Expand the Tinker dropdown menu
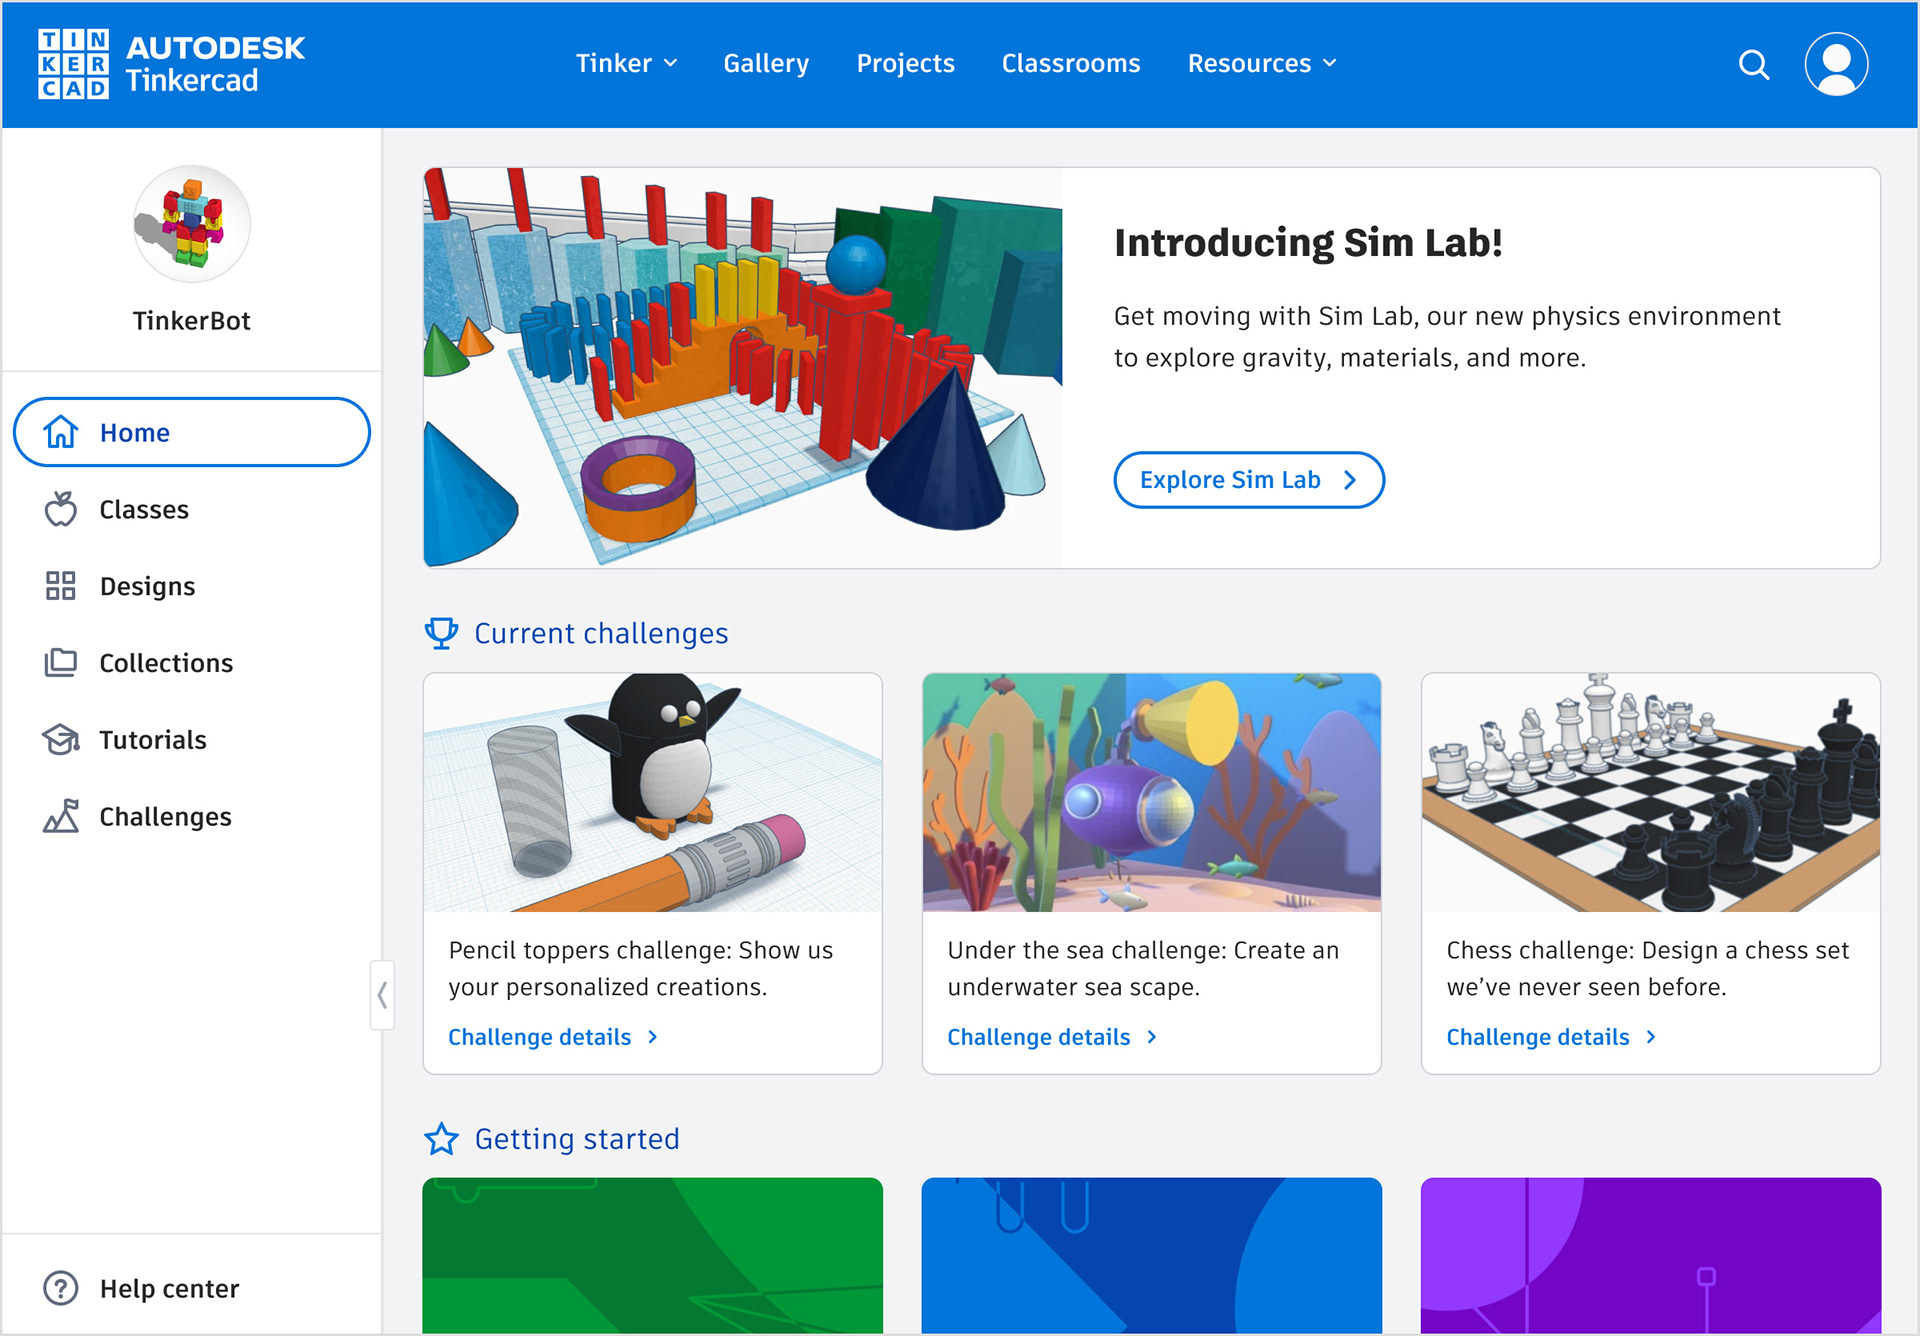1920x1336 pixels. coord(626,63)
